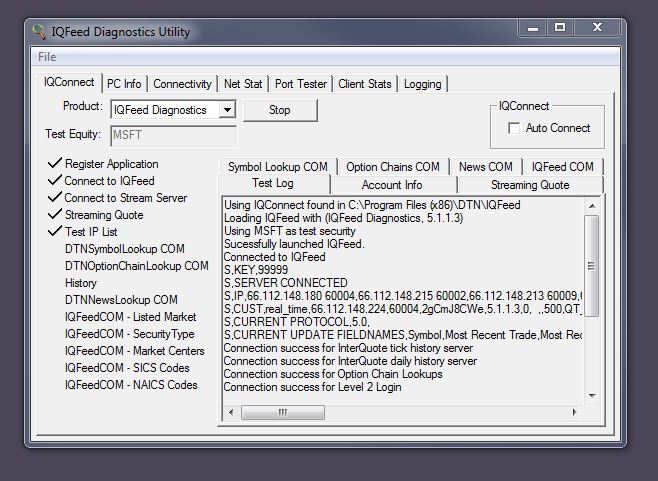Switch to the Account Info tab
This screenshot has height=481, width=658.
[392, 185]
